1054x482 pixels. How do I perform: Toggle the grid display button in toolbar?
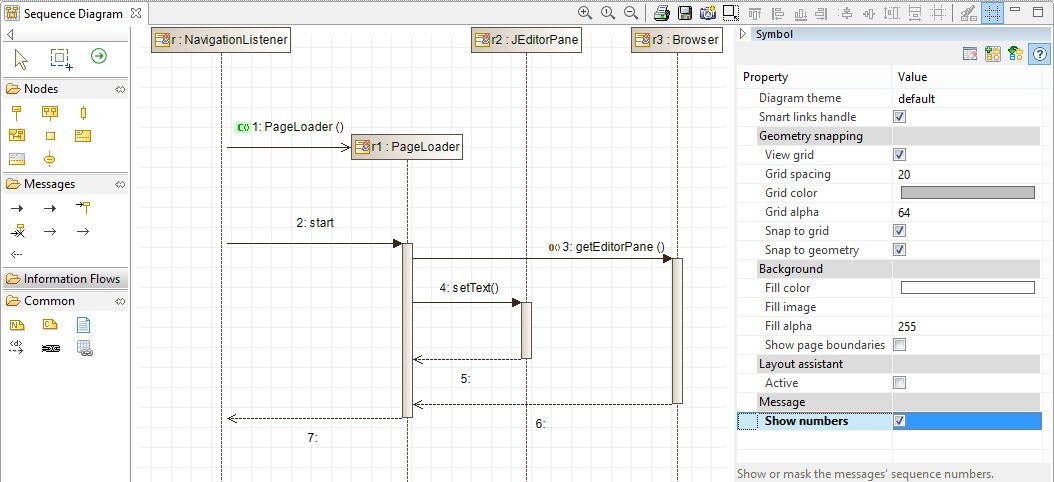pos(992,13)
